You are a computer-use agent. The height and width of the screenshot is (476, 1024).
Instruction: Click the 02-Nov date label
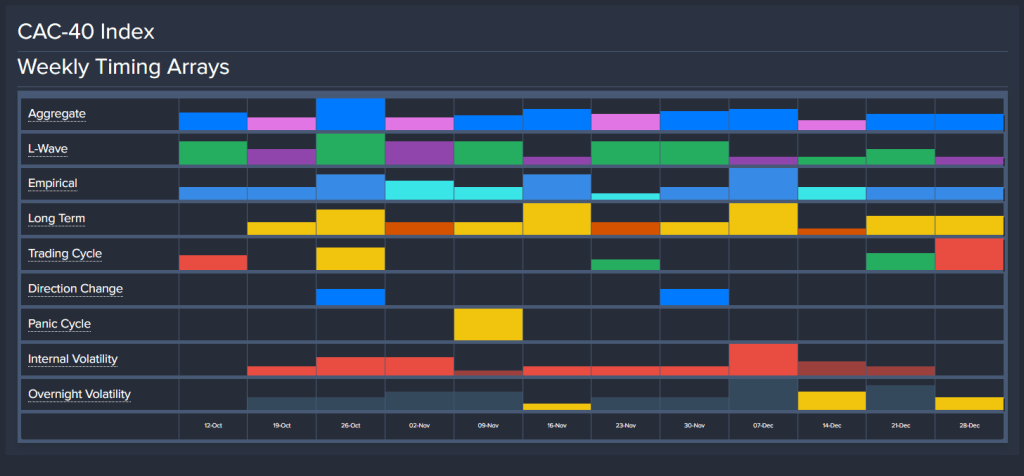[x=419, y=426]
